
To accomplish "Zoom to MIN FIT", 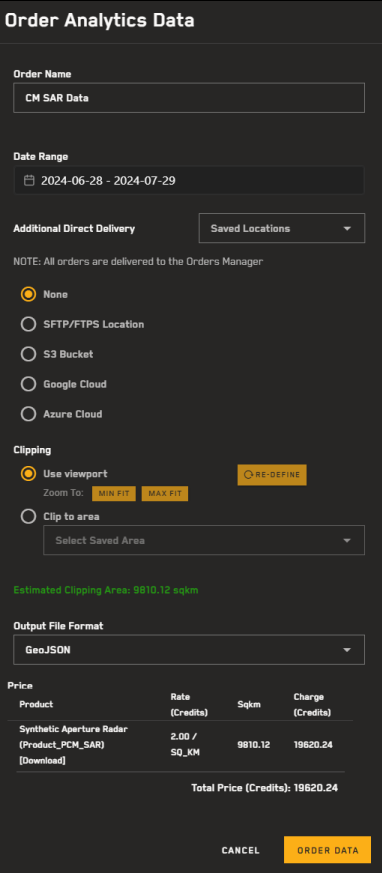I will click(114, 494).
